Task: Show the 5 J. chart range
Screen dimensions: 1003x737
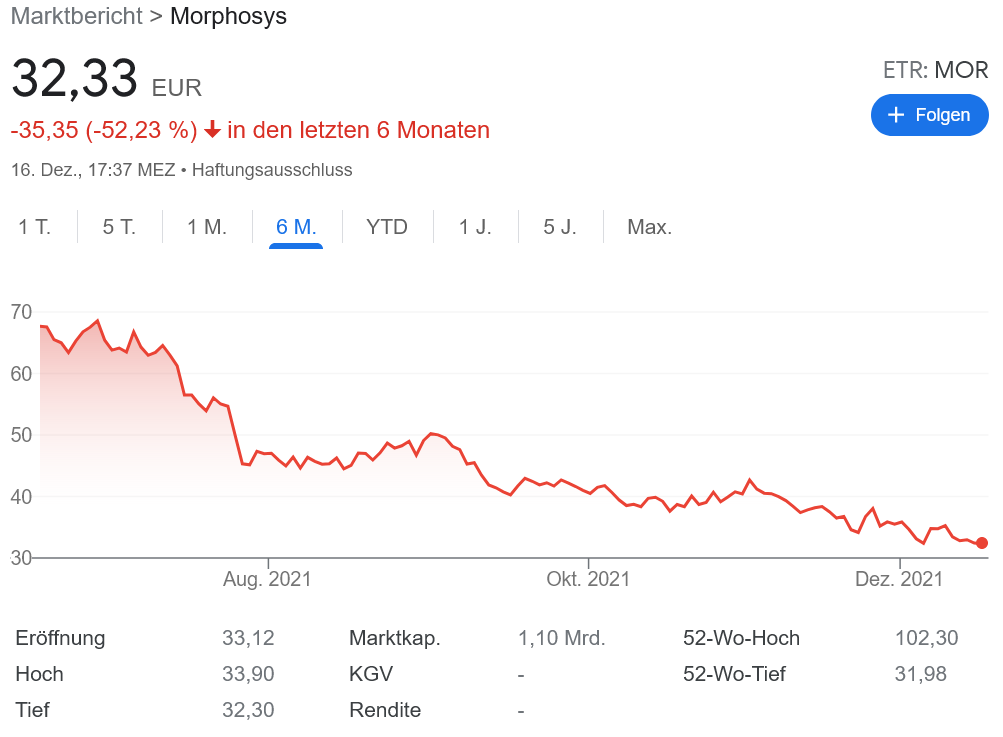Action: pos(560,227)
